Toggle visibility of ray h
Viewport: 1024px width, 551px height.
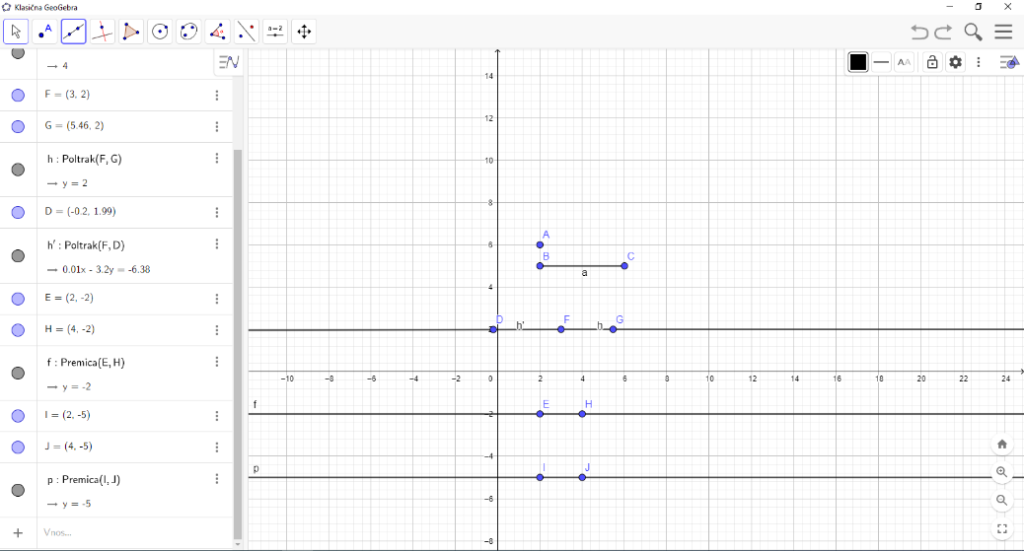18,170
